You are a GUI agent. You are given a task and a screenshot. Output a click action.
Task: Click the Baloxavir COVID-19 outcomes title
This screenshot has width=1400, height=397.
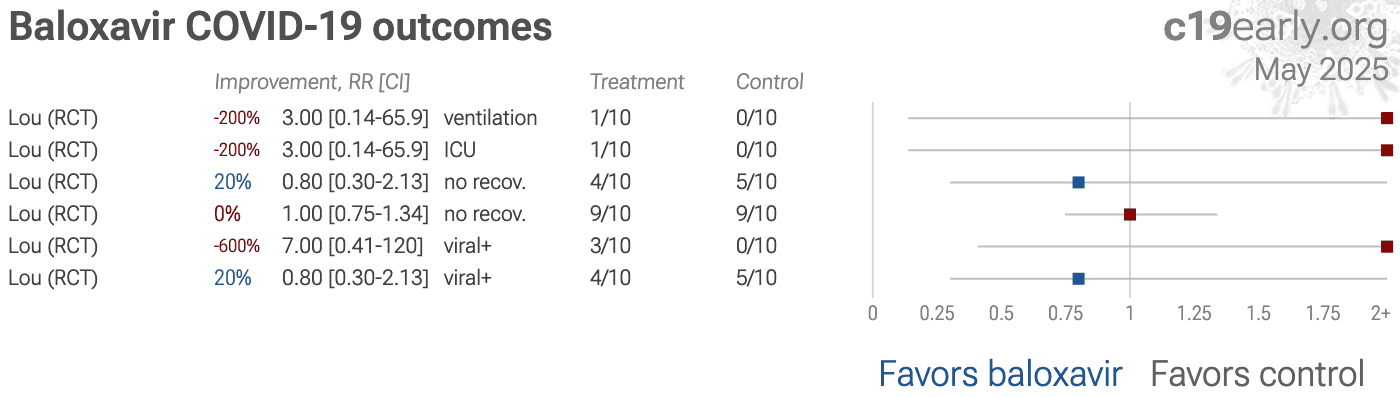tap(280, 27)
